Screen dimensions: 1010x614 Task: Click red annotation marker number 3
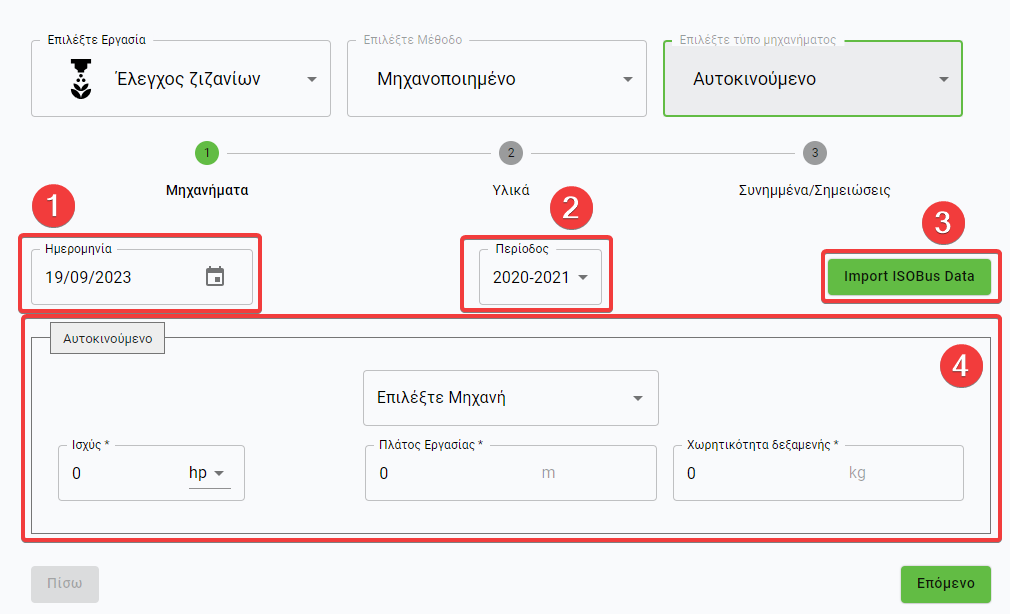tap(942, 223)
